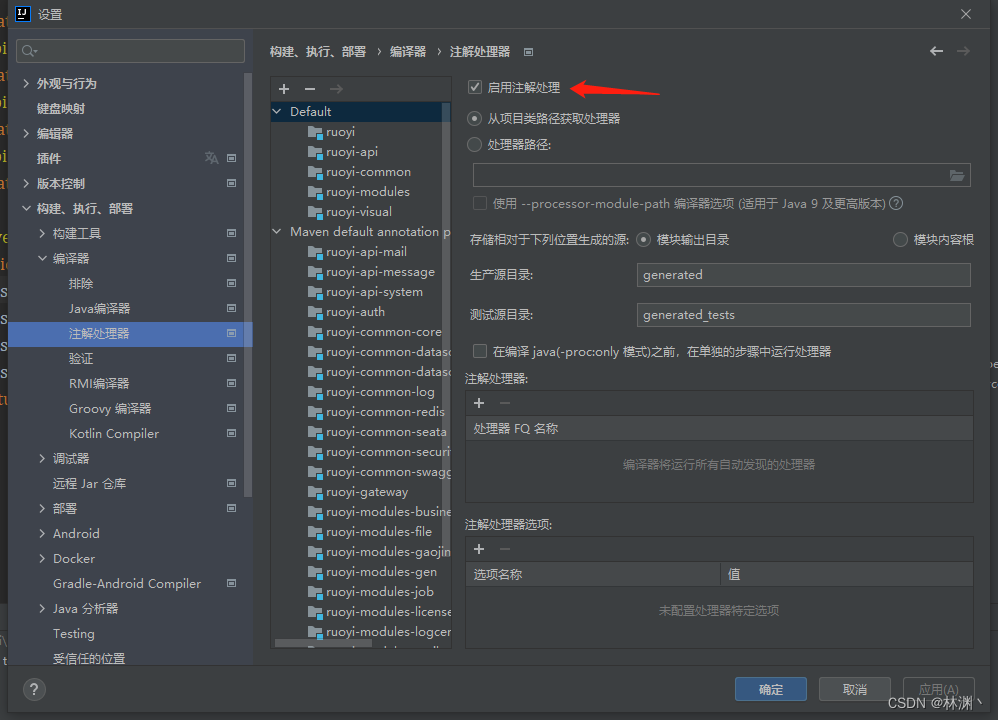
Task: Expand 版本控制 settings group
Action: tap(26, 183)
